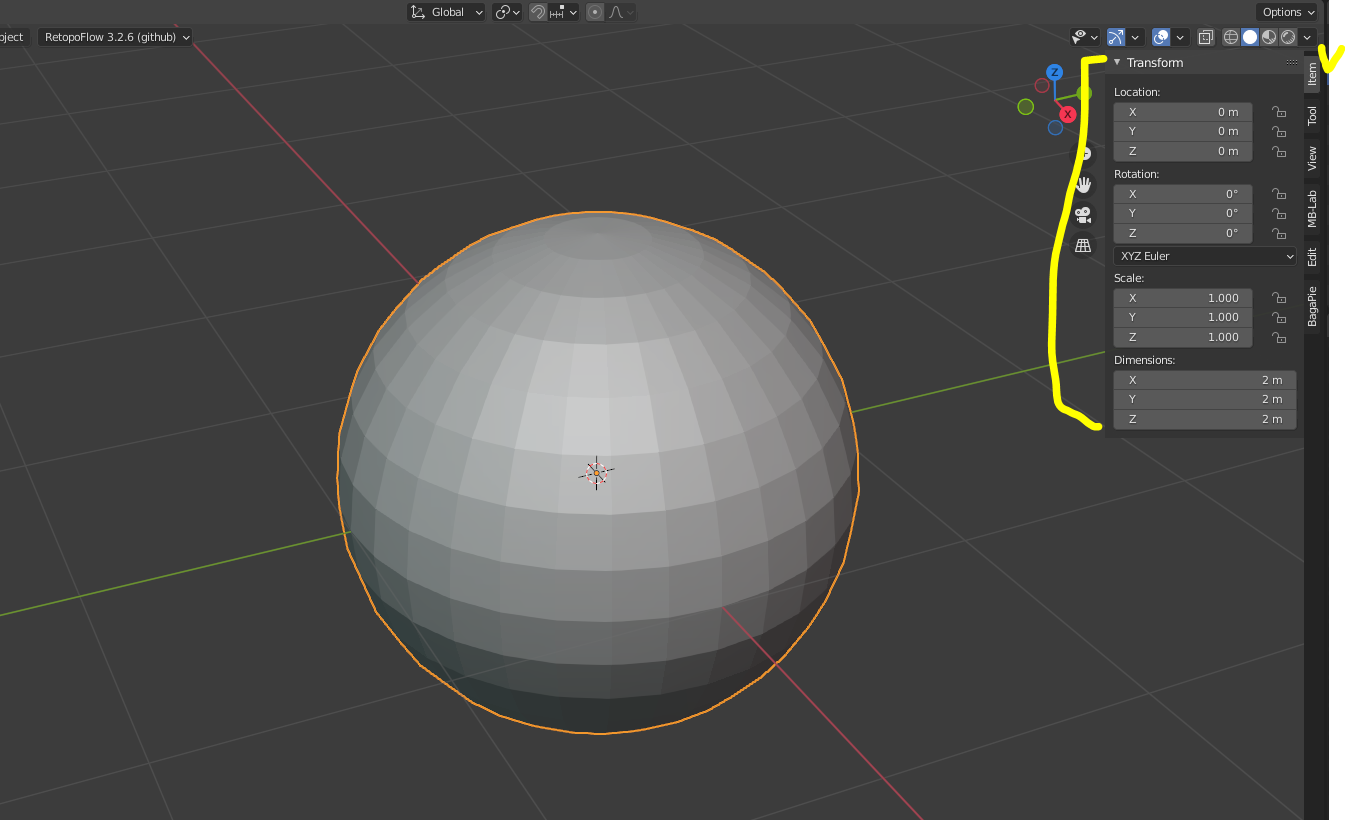Click the Dimensions X field
Image resolution: width=1345 pixels, height=820 pixels.
pyautogui.click(x=1205, y=380)
